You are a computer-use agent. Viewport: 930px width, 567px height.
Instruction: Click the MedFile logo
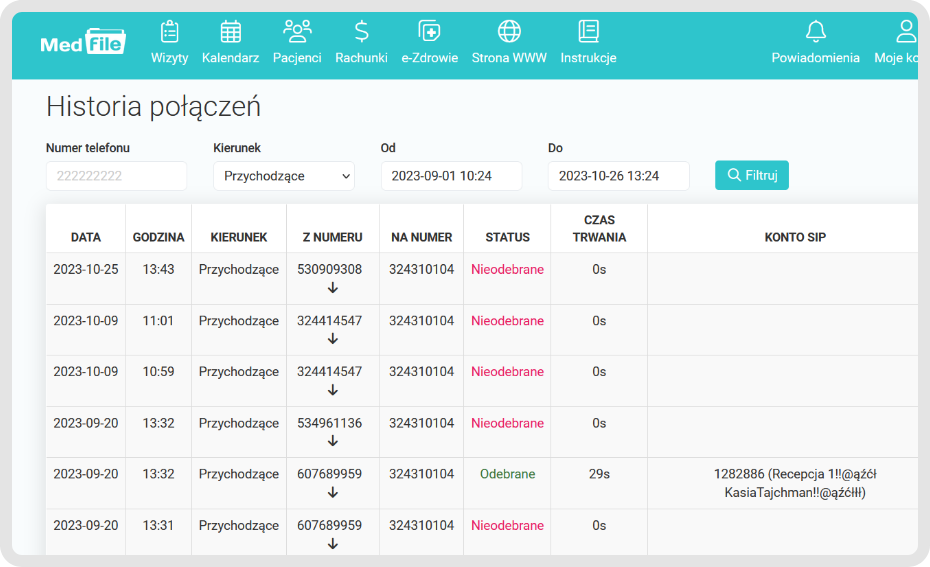point(83,42)
